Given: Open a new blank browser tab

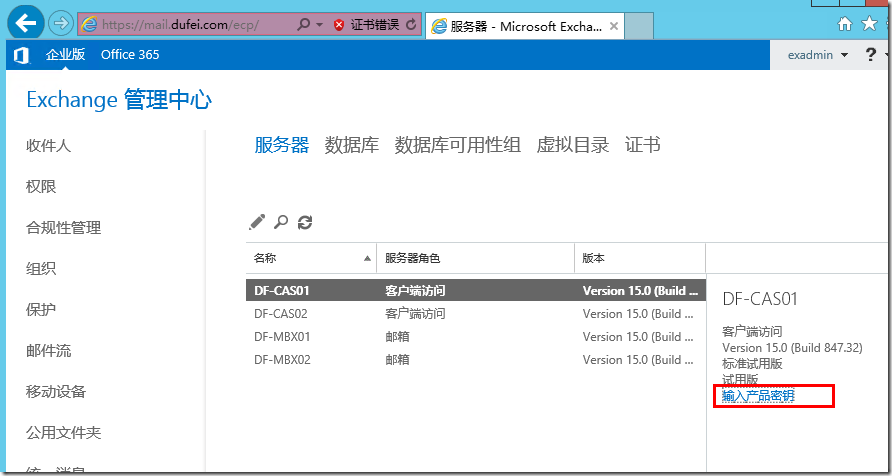Looking at the screenshot, I should tap(639, 26).
